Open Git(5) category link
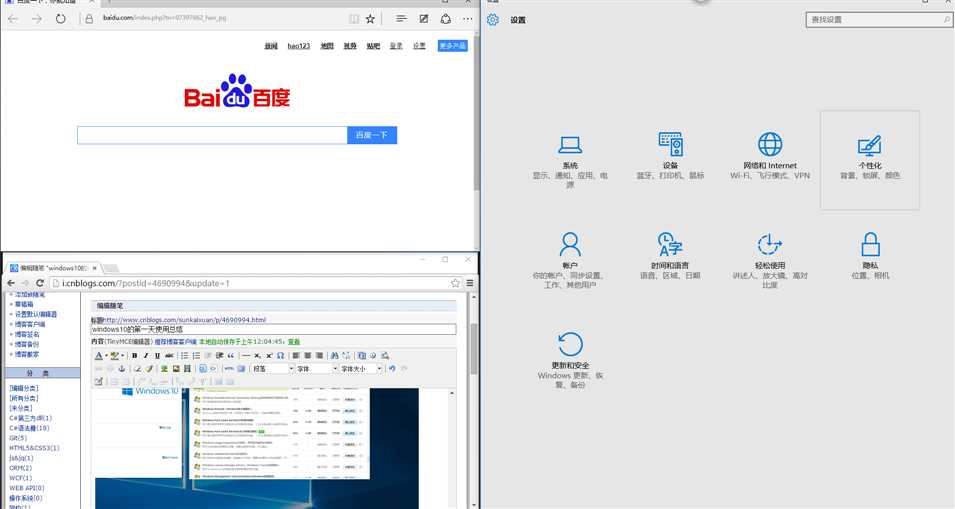The image size is (955, 509). pyautogui.click(x=18, y=438)
